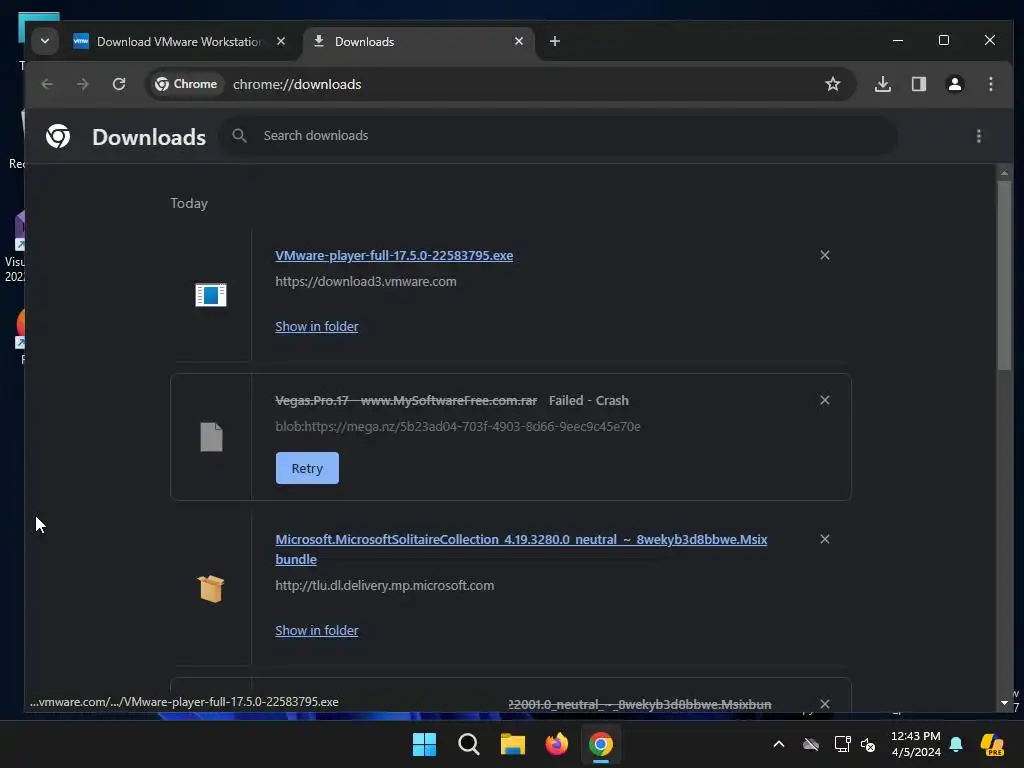Open the Chrome three-dot menu

click(x=991, y=84)
